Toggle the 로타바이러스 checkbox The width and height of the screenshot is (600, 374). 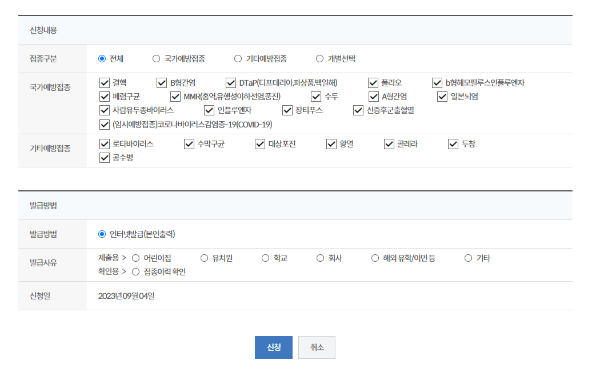(104, 144)
